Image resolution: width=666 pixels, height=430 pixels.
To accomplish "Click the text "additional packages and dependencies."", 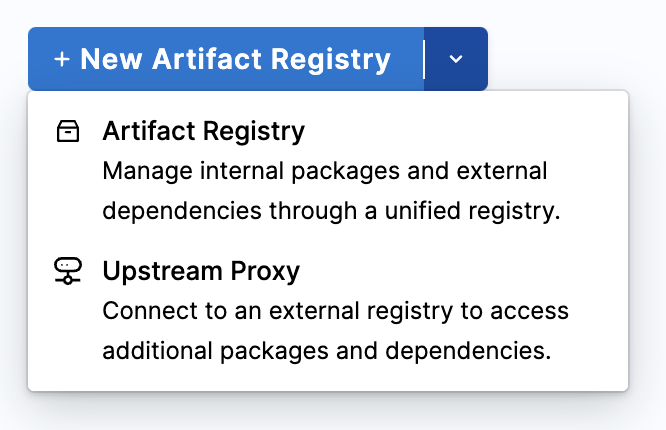I will tap(327, 351).
